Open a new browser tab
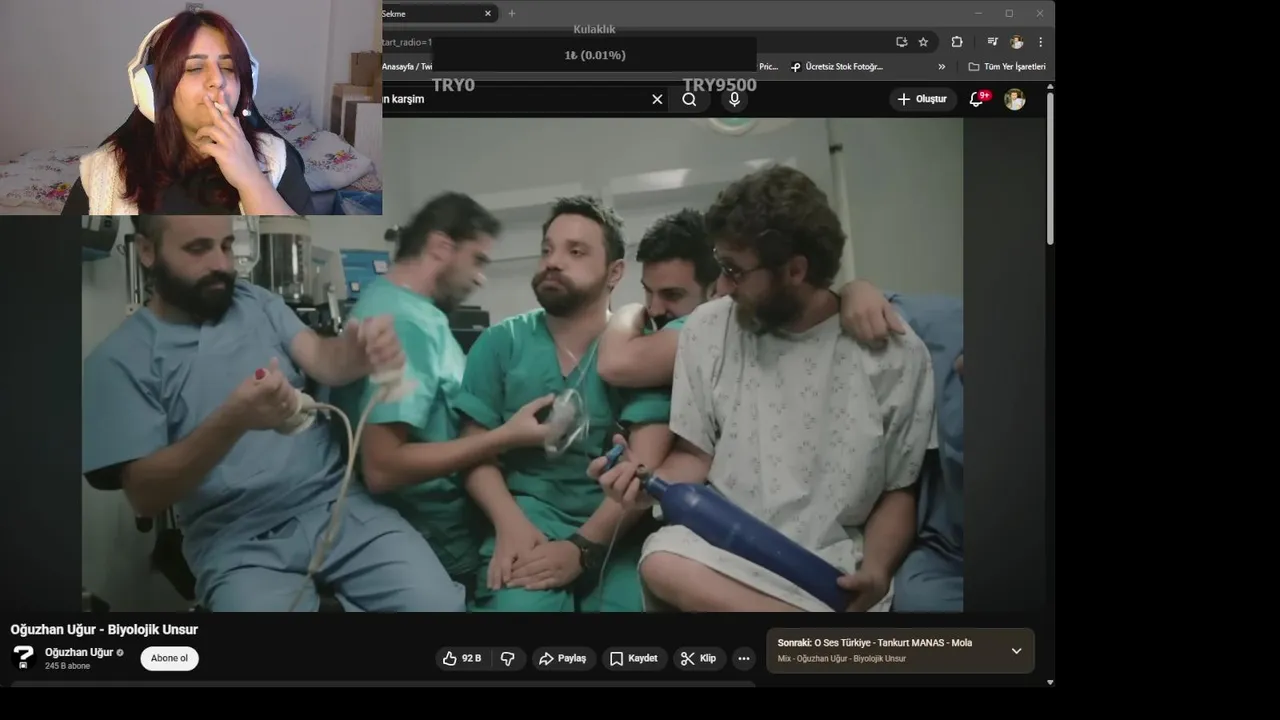This screenshot has width=1280, height=720. pyautogui.click(x=512, y=14)
